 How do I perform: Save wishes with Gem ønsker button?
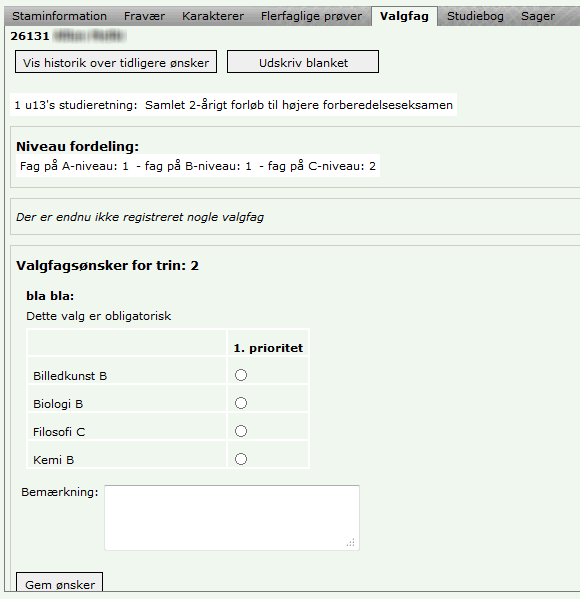click(60, 582)
